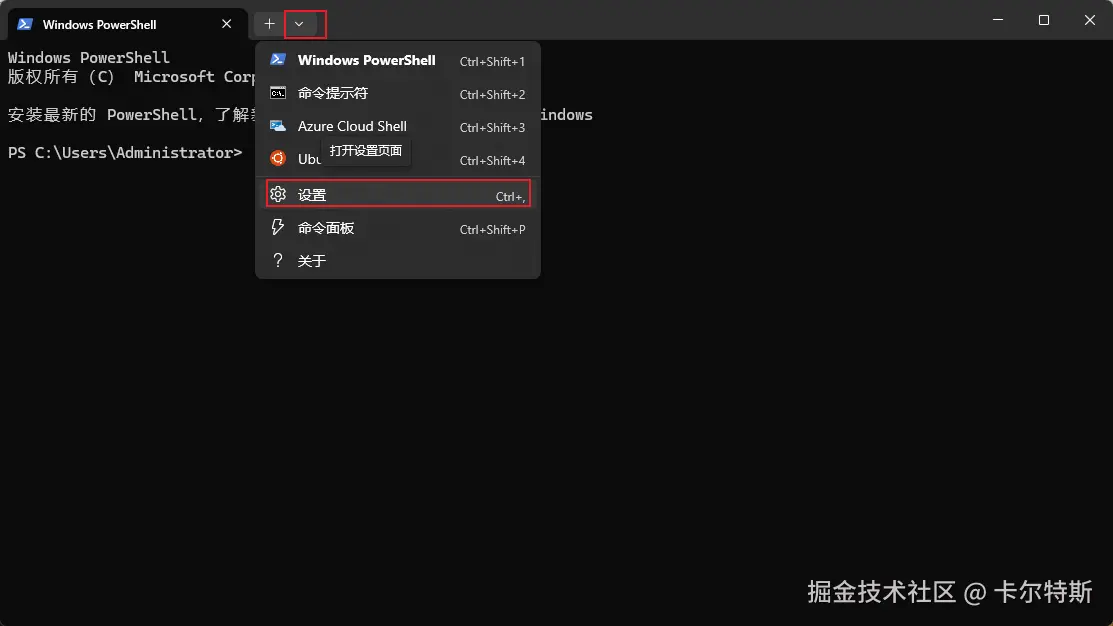Click the Ctrl+Shift+1 shortcut text
The width and height of the screenshot is (1113, 626).
[492, 62]
